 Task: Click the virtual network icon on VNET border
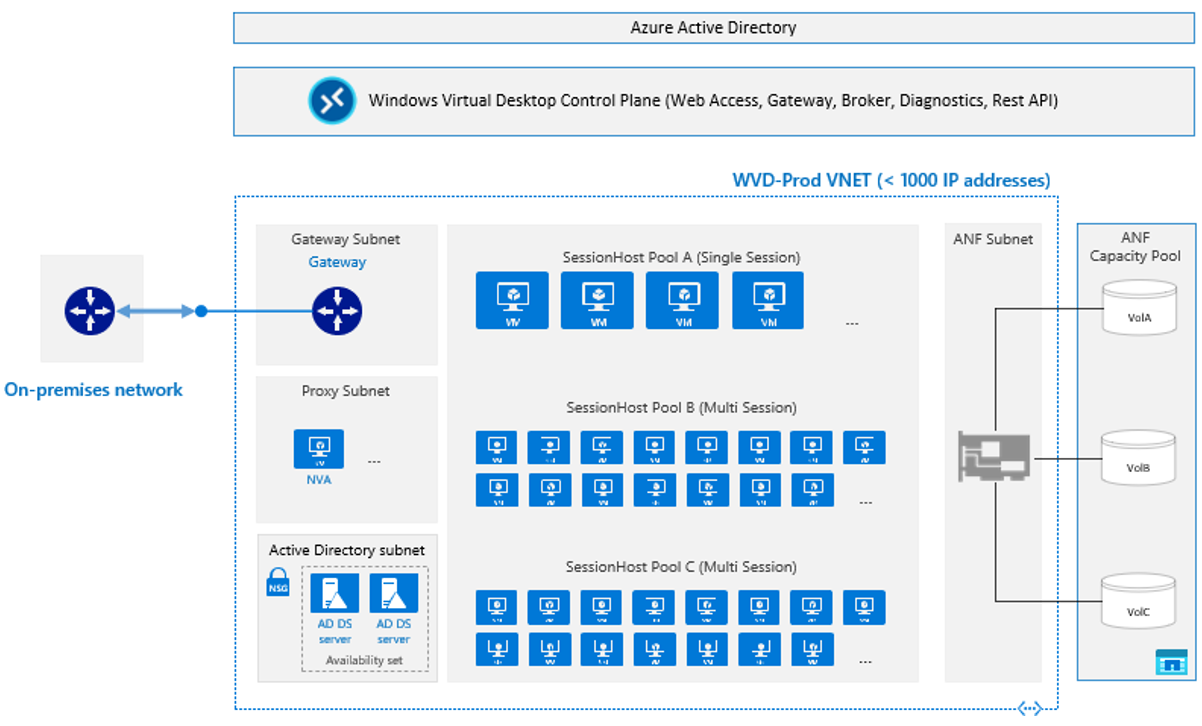click(1029, 709)
